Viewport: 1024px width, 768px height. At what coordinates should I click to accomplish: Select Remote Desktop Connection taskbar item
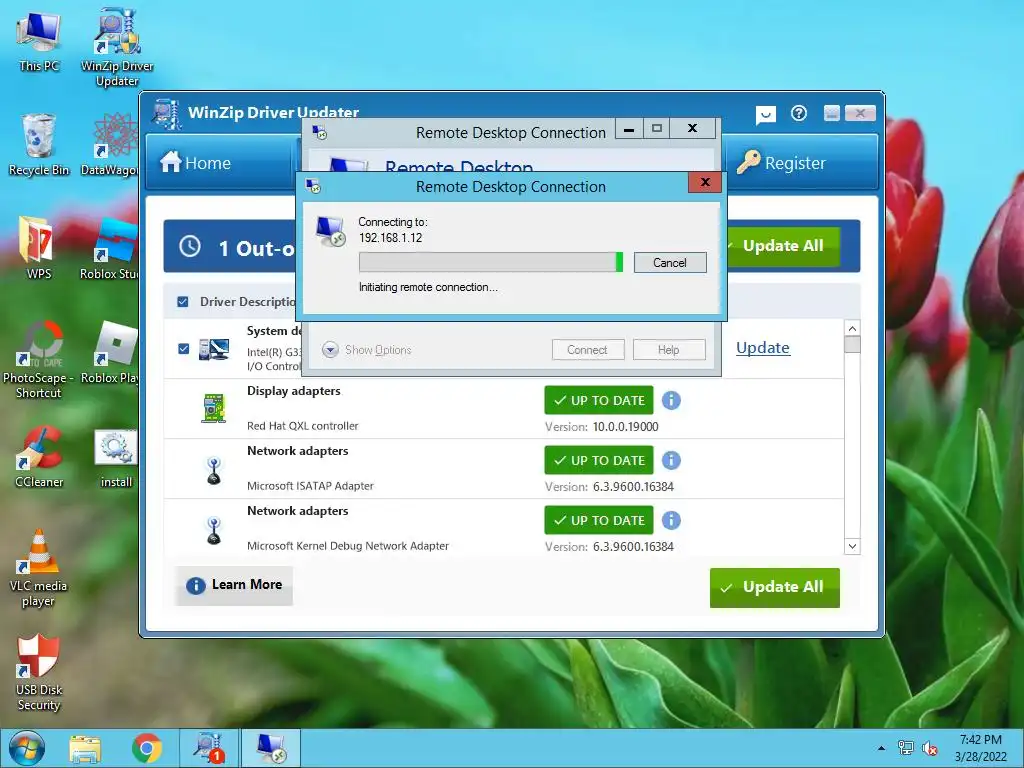point(271,748)
